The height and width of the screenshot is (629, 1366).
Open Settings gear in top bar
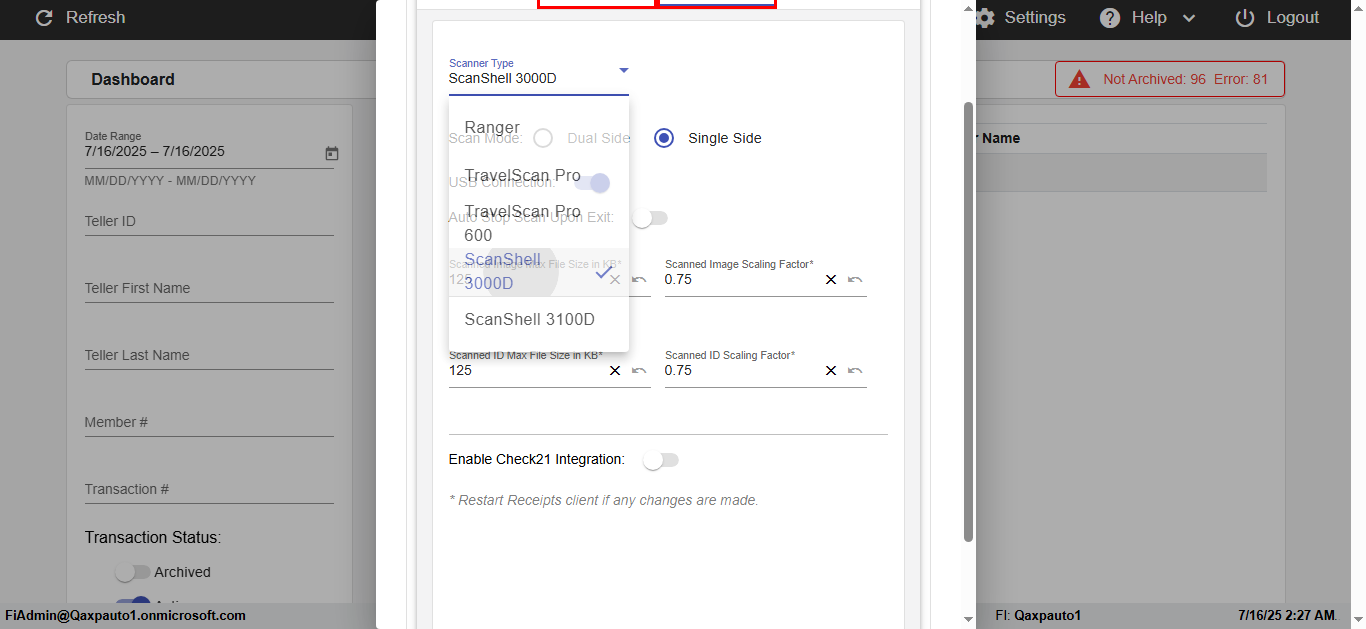click(985, 18)
